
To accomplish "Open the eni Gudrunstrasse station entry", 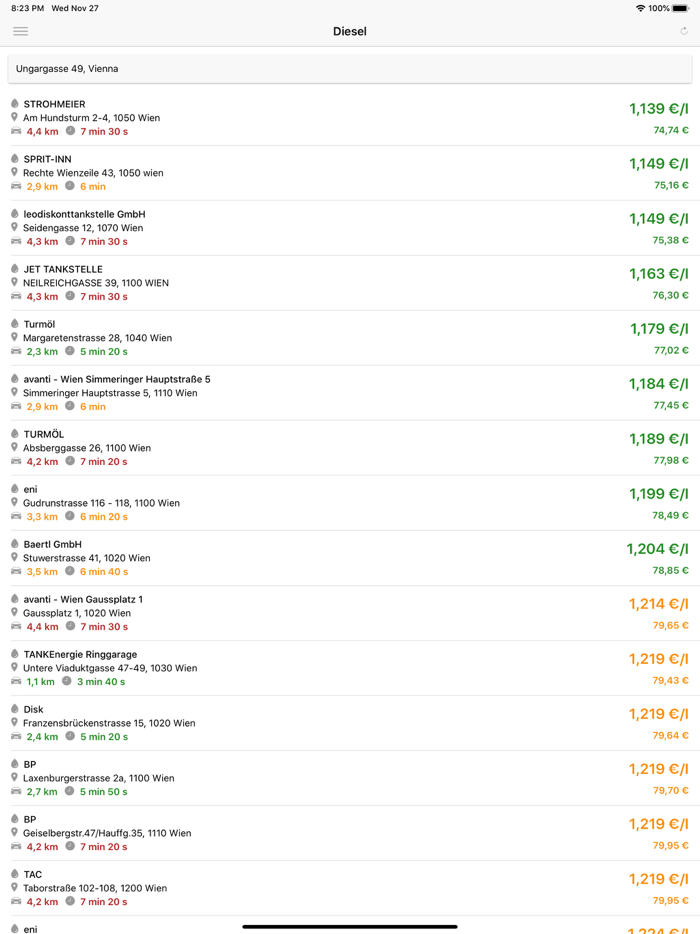I will tap(300, 502).
